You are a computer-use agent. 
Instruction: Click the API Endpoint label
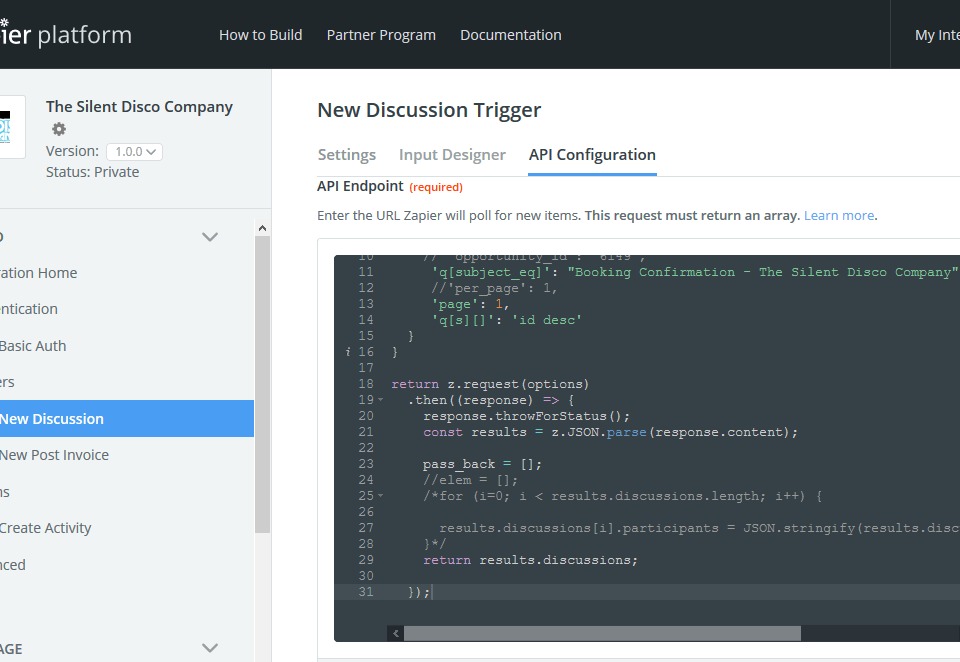coord(360,186)
